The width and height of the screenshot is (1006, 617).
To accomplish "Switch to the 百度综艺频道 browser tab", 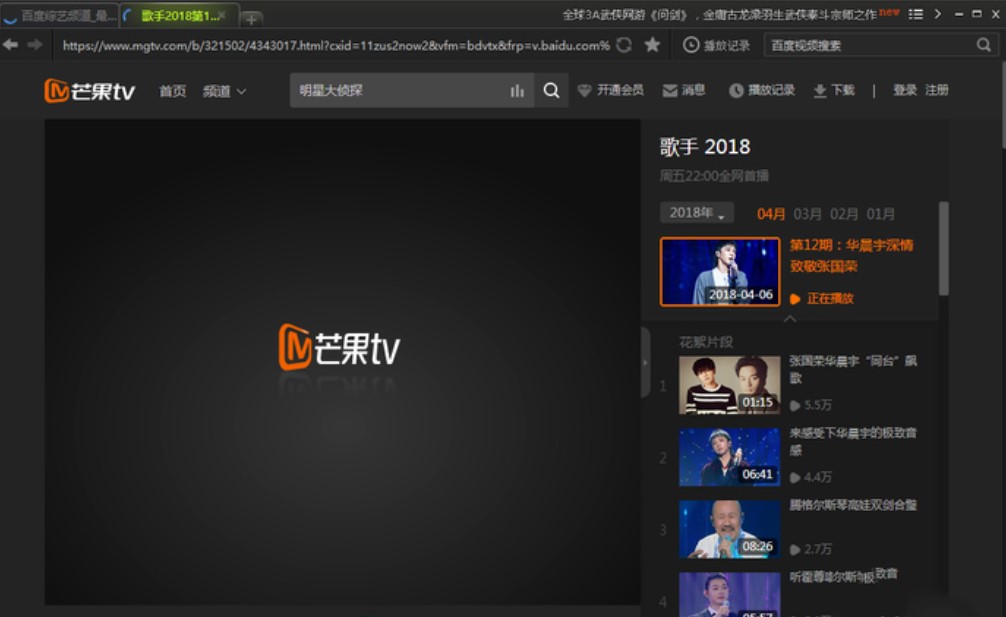I will click(60, 15).
